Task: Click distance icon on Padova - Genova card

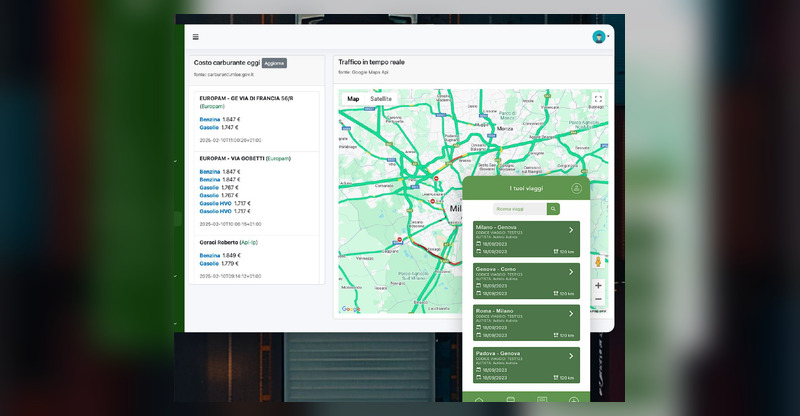Action: 556,378
